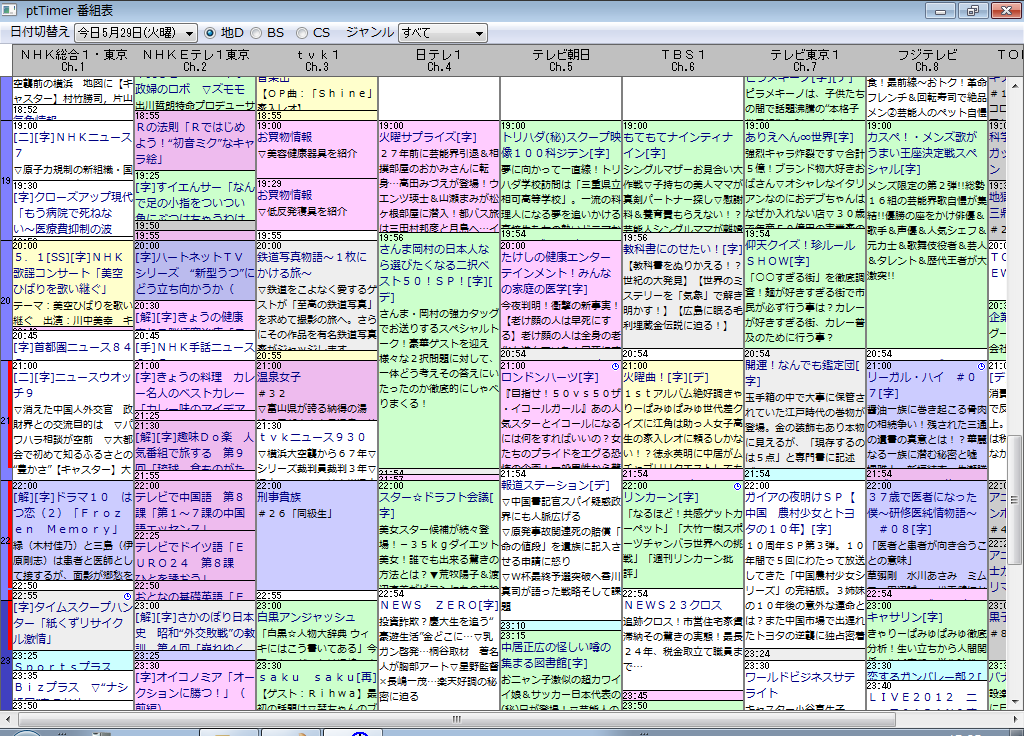Click the blue circular icon on the taskbar
This screenshot has height=736, width=1024.
point(360,733)
